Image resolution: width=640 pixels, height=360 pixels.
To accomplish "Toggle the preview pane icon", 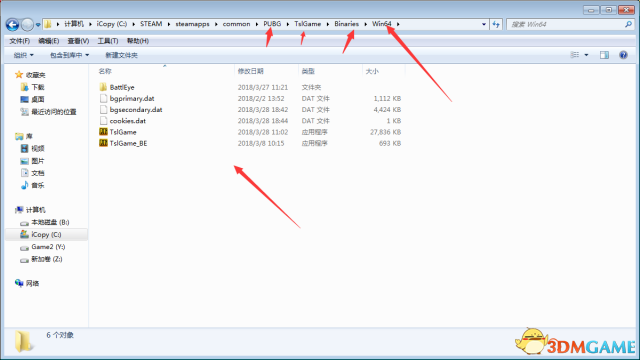I will coord(604,55).
